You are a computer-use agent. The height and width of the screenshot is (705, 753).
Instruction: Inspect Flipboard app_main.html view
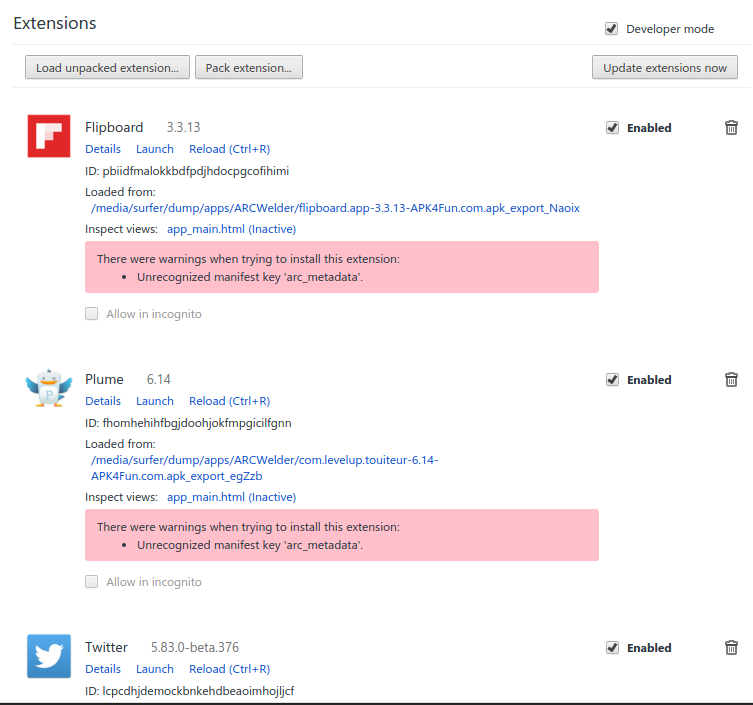click(231, 229)
